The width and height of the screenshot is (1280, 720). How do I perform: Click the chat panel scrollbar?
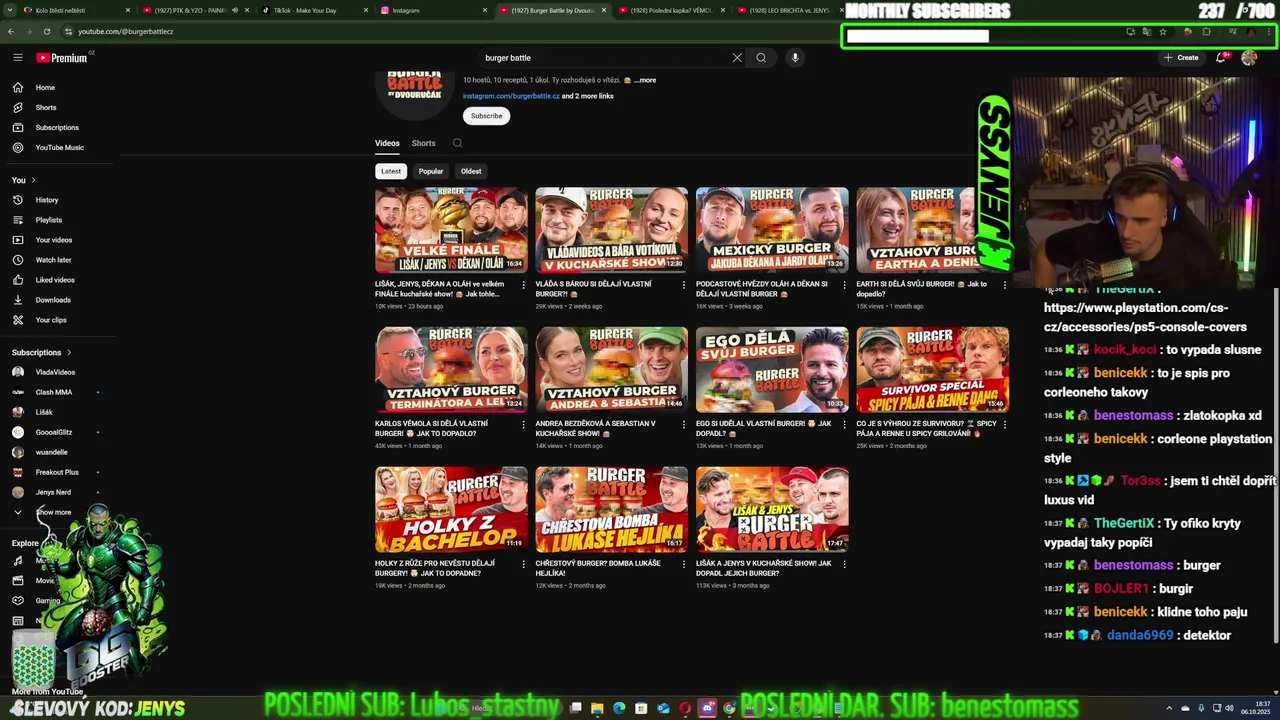click(x=1276, y=465)
